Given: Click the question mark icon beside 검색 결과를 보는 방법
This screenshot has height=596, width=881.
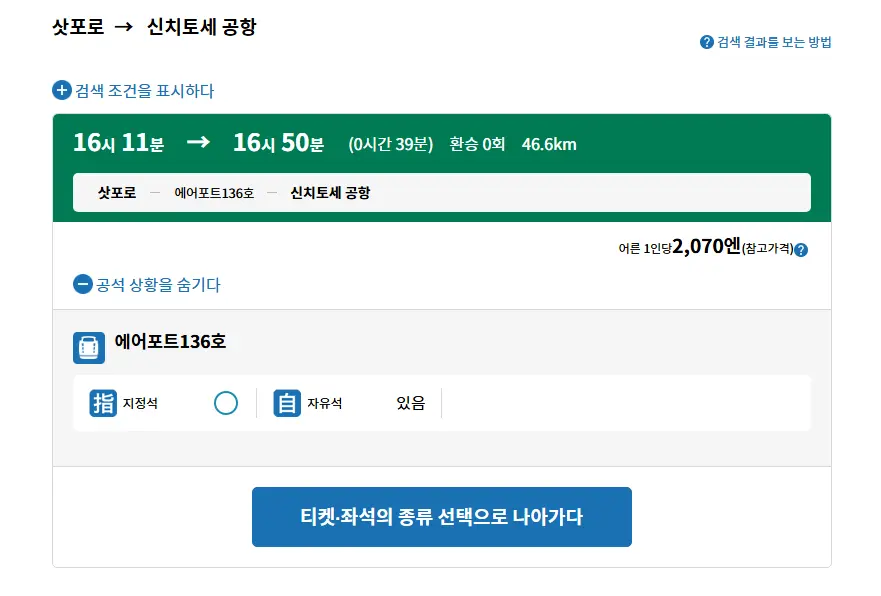Looking at the screenshot, I should pos(706,42).
